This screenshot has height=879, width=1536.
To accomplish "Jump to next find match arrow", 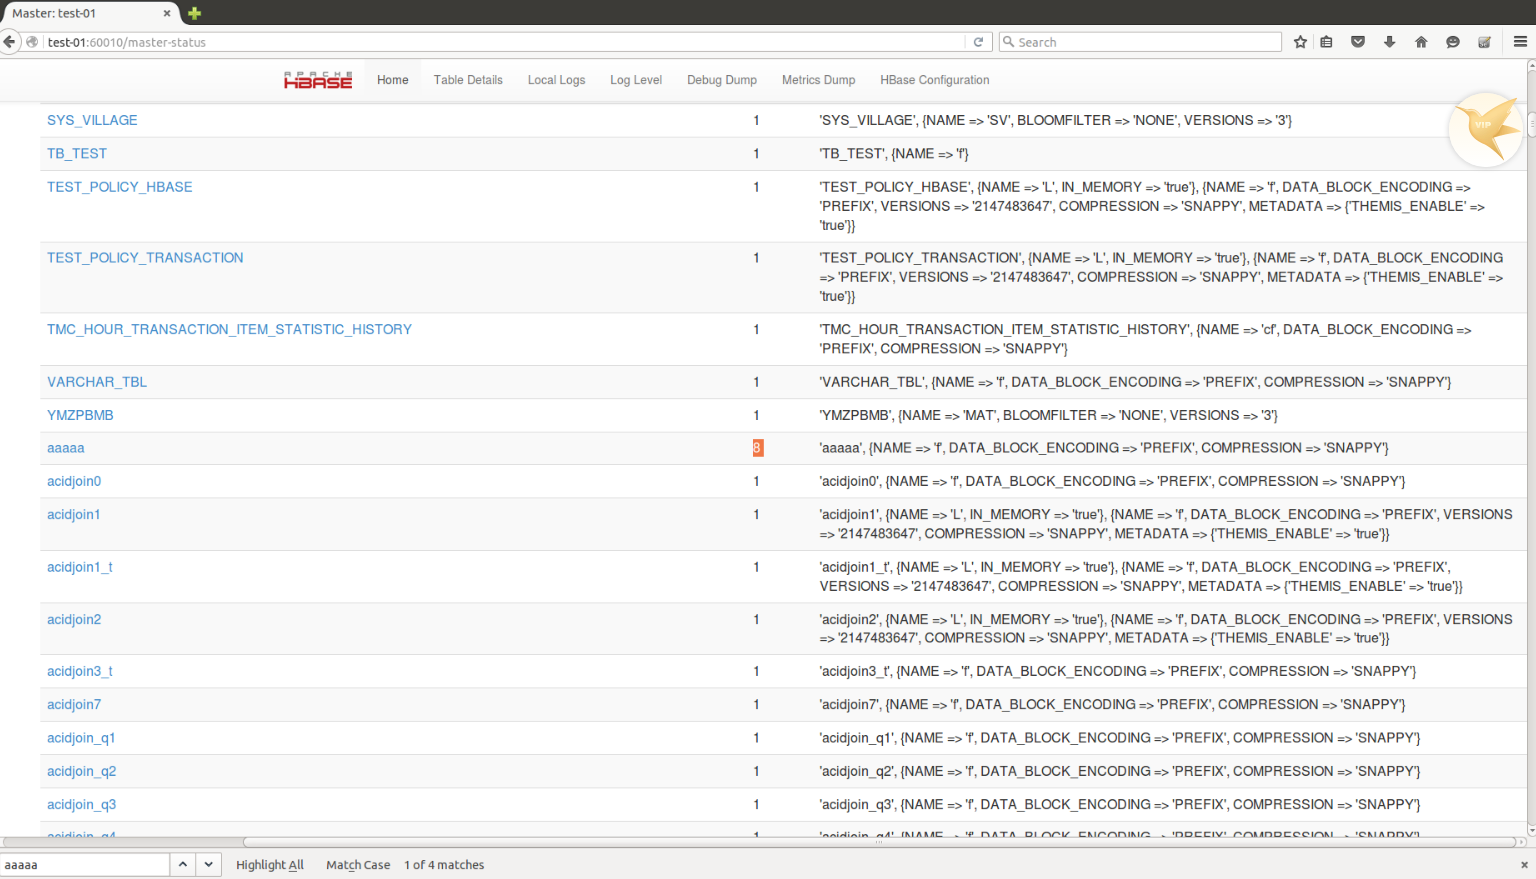I will 208,865.
